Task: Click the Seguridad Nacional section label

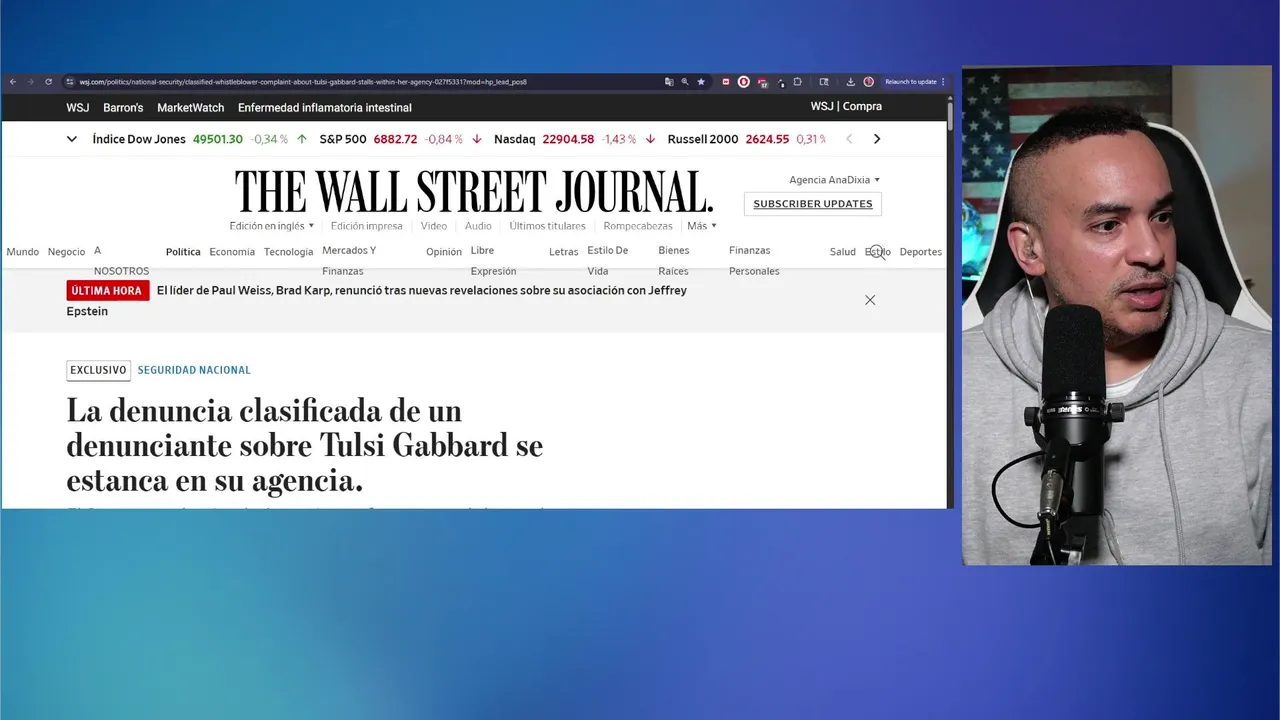Action: point(194,370)
